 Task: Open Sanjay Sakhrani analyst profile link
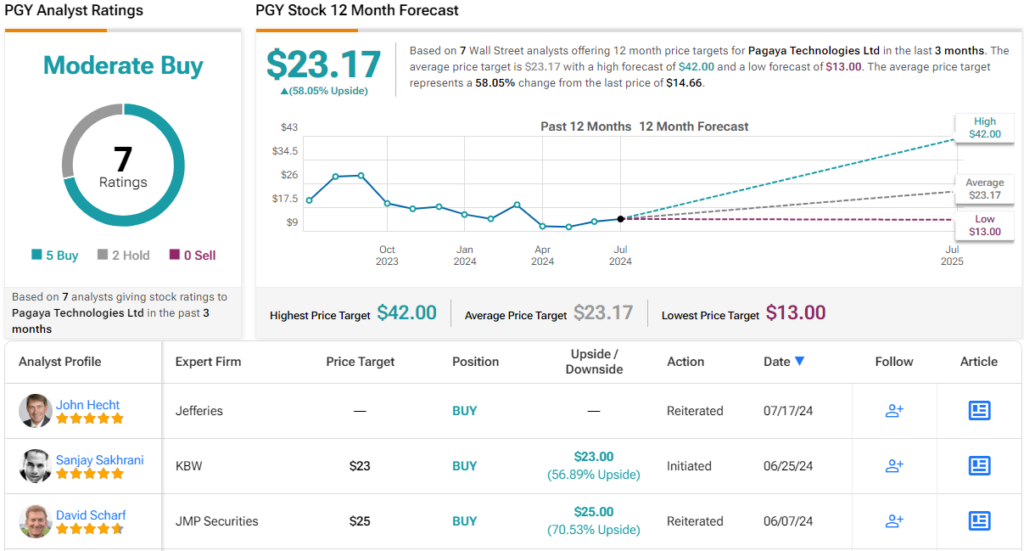[x=99, y=460]
